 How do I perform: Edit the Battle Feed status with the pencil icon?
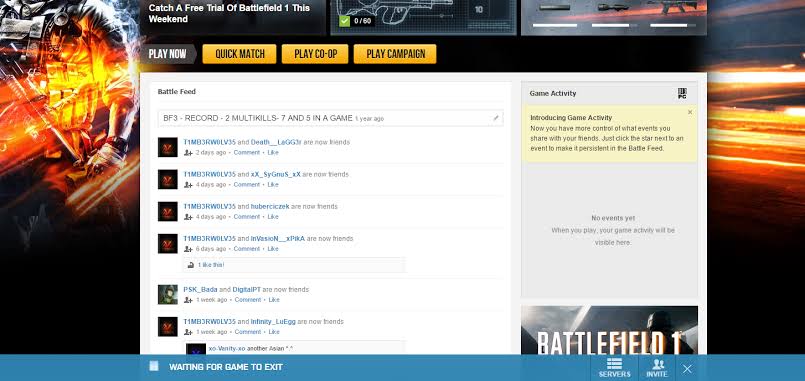[495, 118]
